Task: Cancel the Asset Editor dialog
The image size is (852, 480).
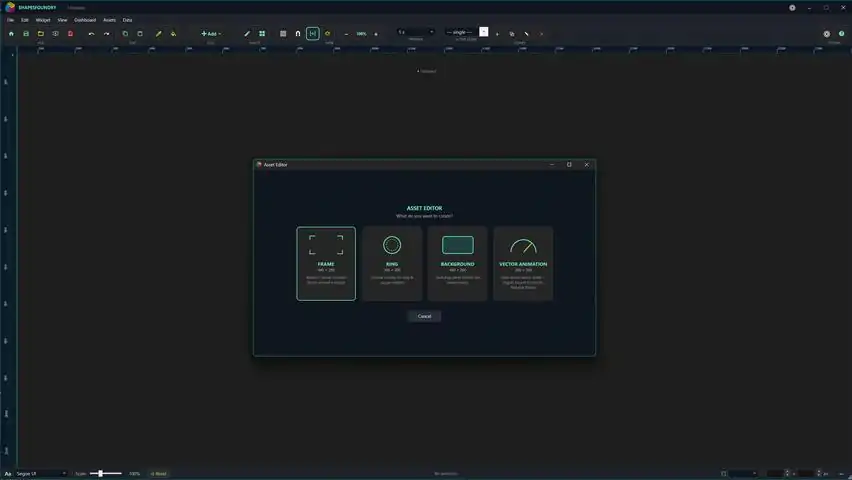Action: point(424,316)
